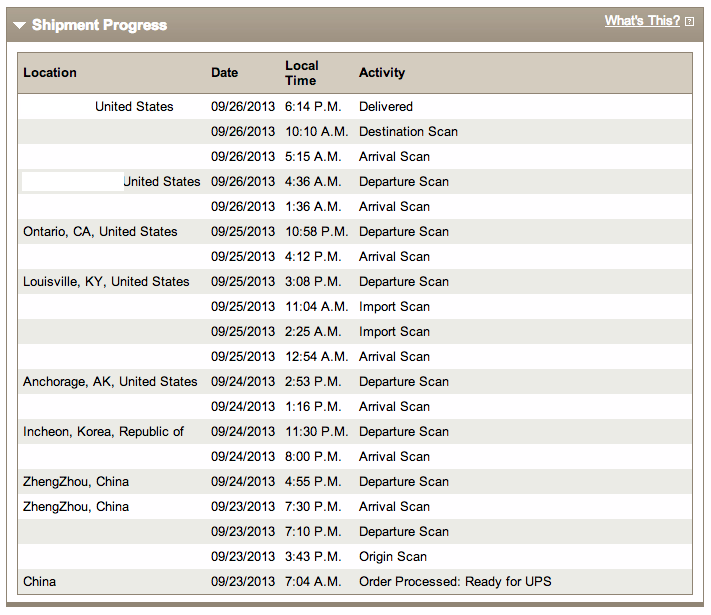Click the 6:14 P.M. delivery time

pyautogui.click(x=313, y=107)
